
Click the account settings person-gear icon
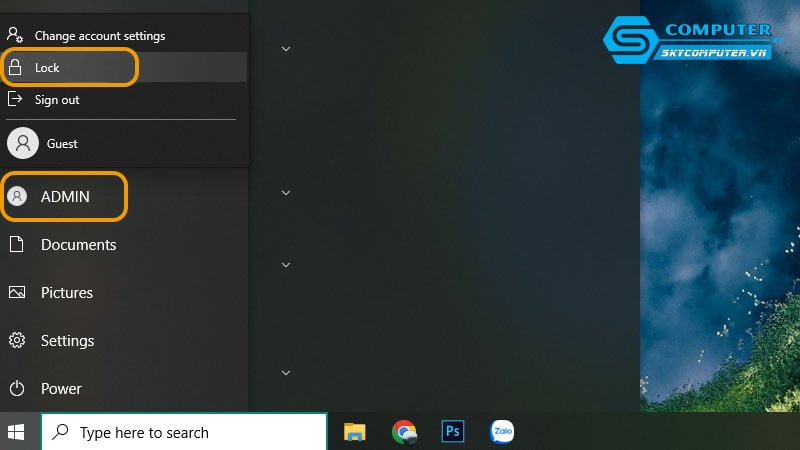click(15, 35)
